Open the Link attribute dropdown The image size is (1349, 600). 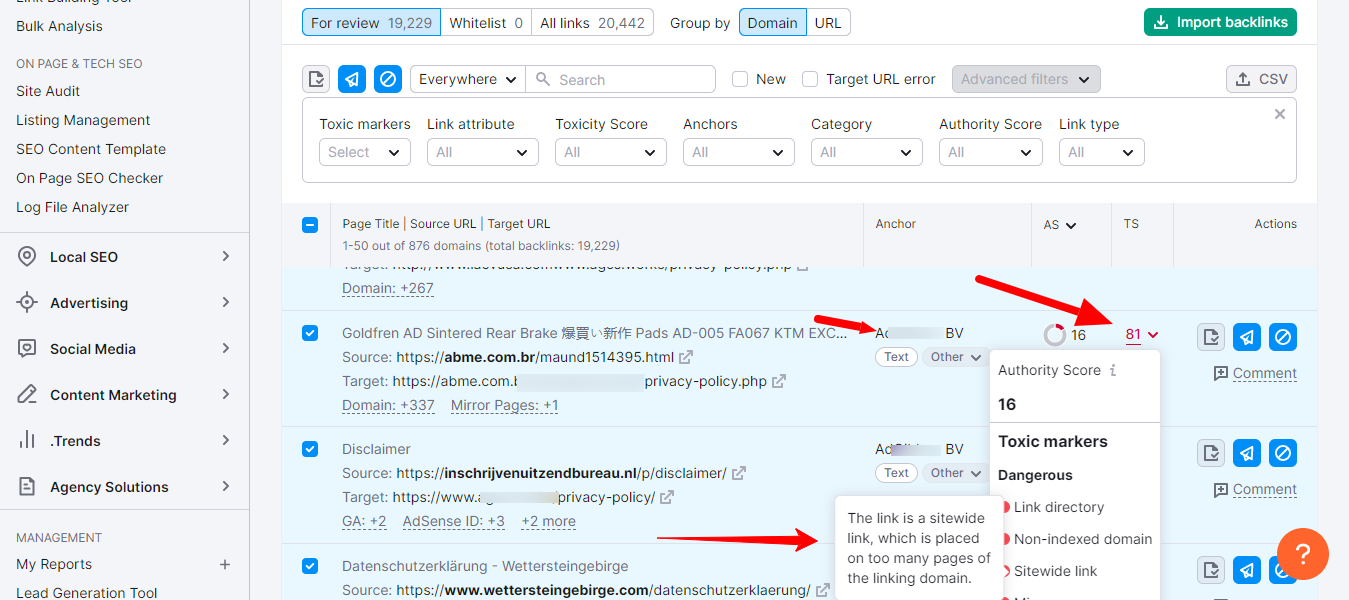coord(483,152)
